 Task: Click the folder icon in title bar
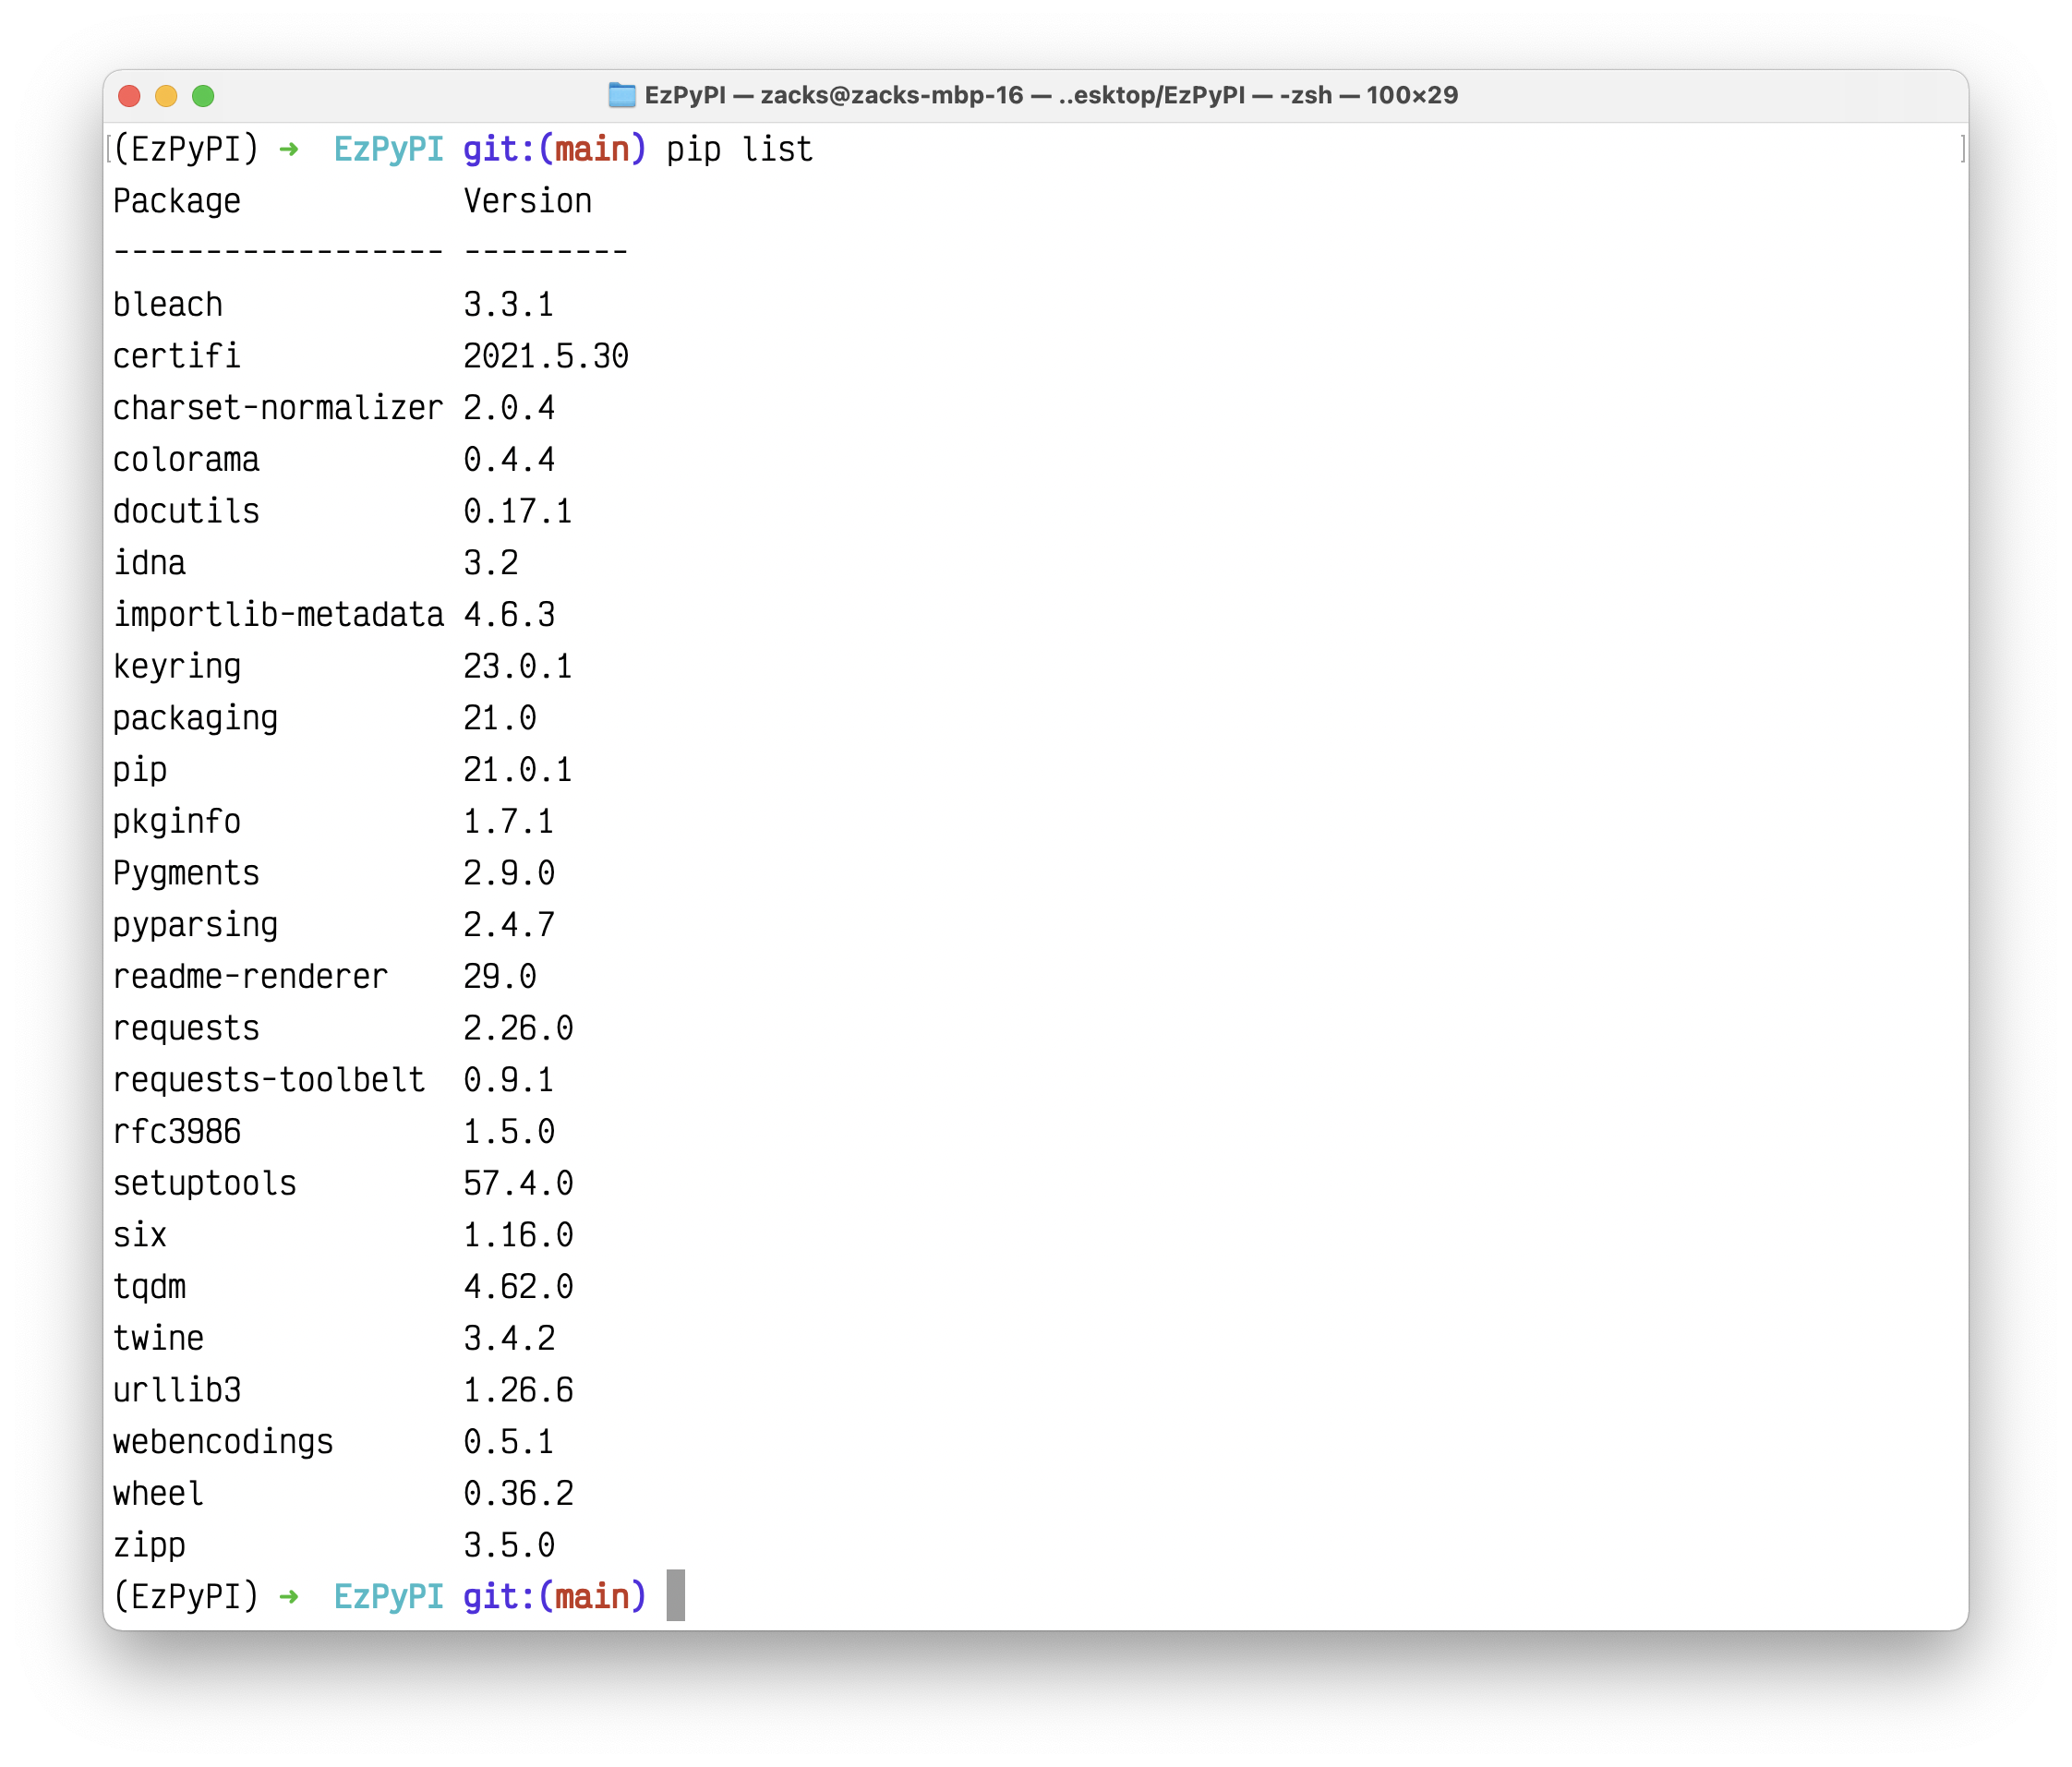tap(622, 95)
